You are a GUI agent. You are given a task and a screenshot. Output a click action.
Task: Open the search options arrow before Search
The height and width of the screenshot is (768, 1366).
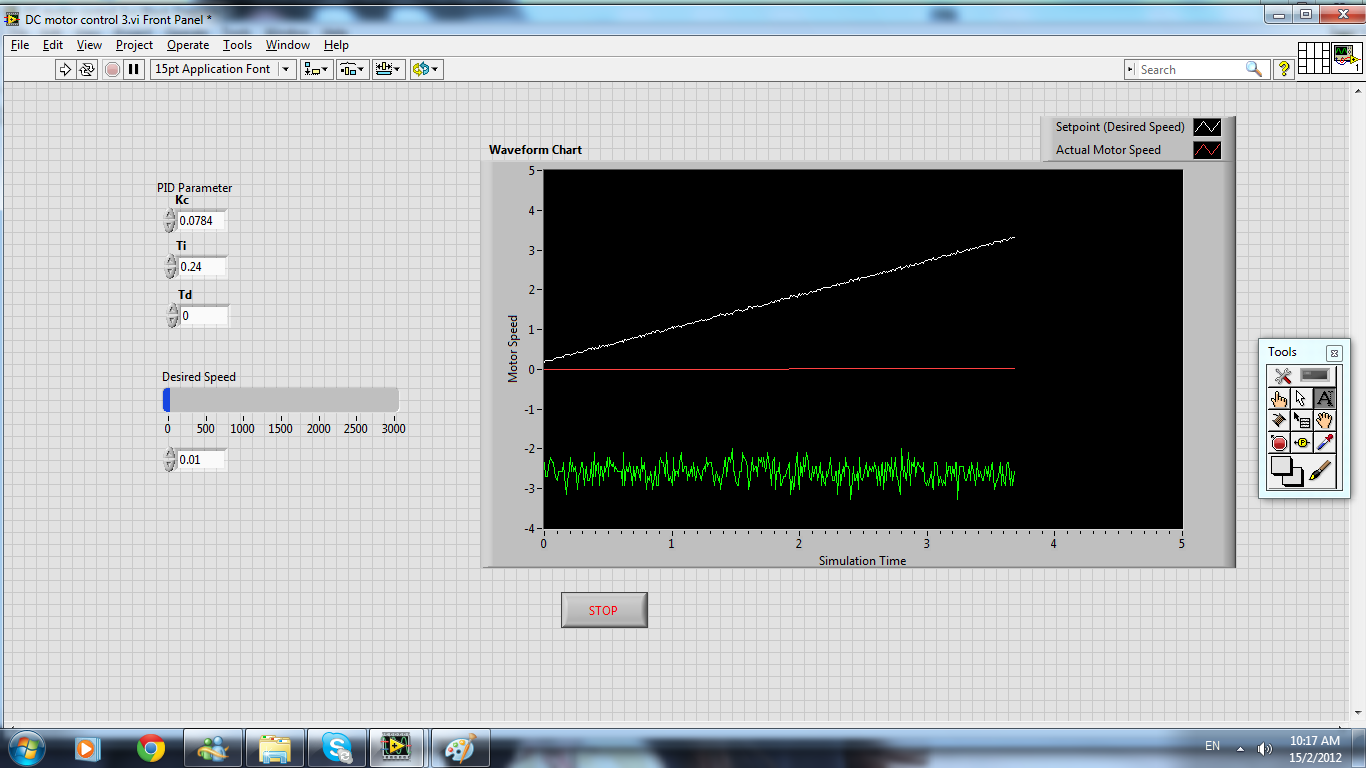pos(1131,70)
